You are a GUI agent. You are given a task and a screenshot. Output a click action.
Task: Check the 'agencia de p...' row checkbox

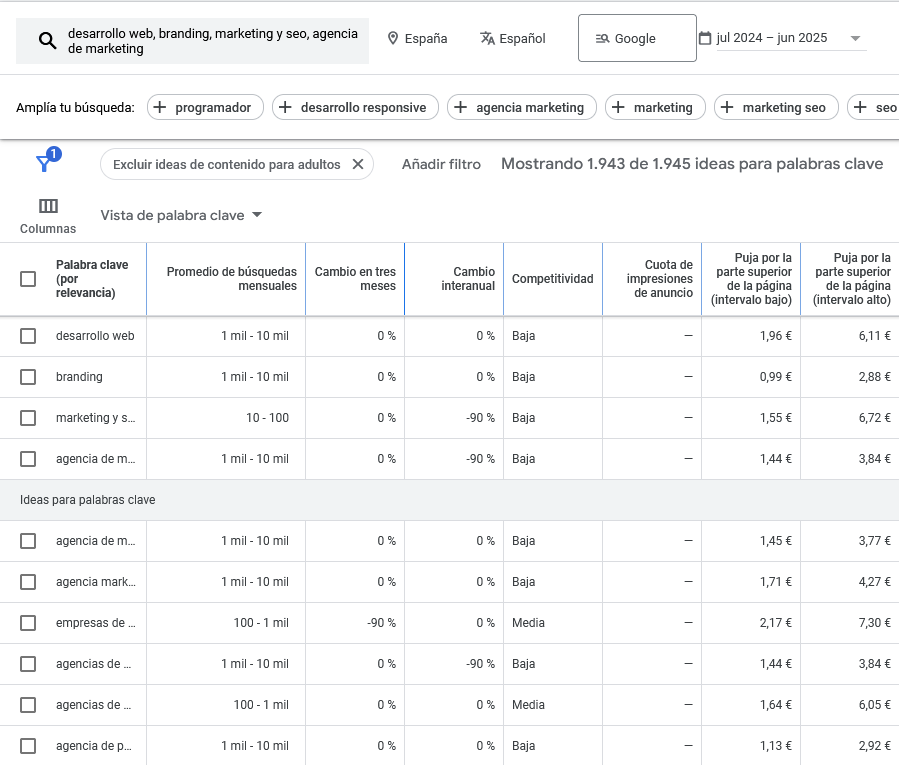[28, 746]
